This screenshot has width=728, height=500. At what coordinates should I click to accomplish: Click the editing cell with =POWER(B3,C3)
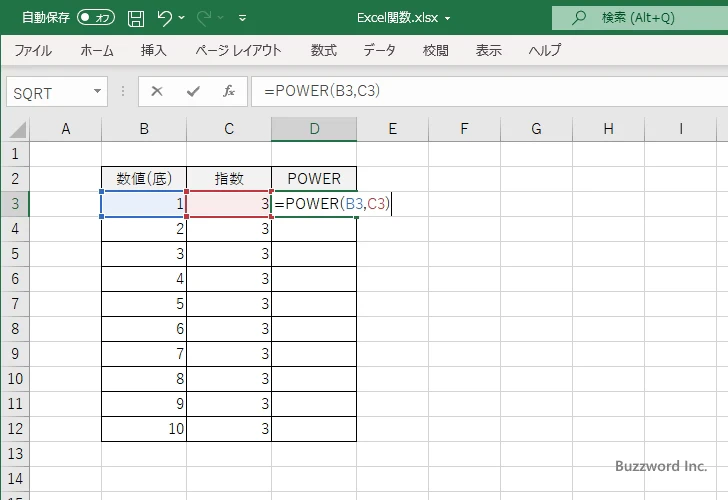pos(332,204)
